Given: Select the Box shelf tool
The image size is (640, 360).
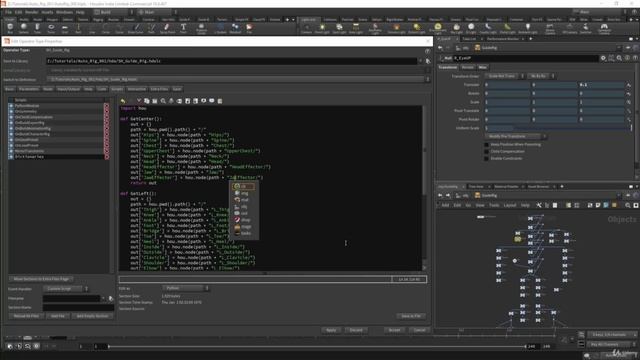Looking at the screenshot, I should pos(10,28).
